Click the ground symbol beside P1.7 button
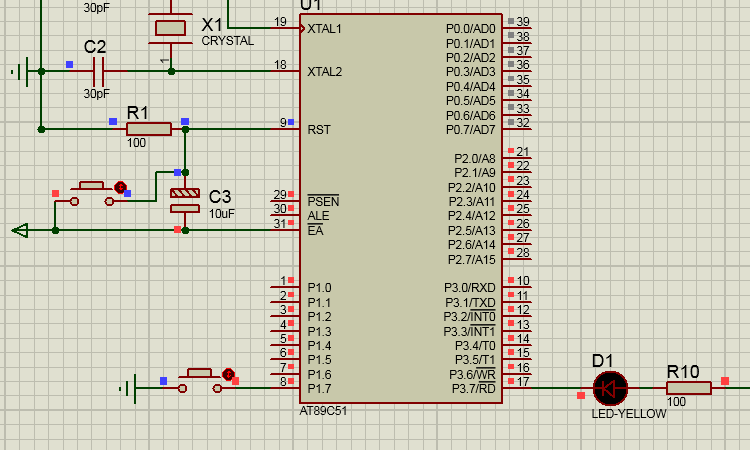Viewport: 750px width, 450px height. tap(128, 388)
